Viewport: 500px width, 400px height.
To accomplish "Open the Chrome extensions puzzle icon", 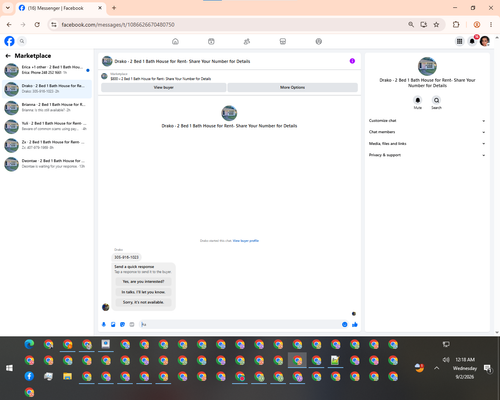I will coord(456,25).
